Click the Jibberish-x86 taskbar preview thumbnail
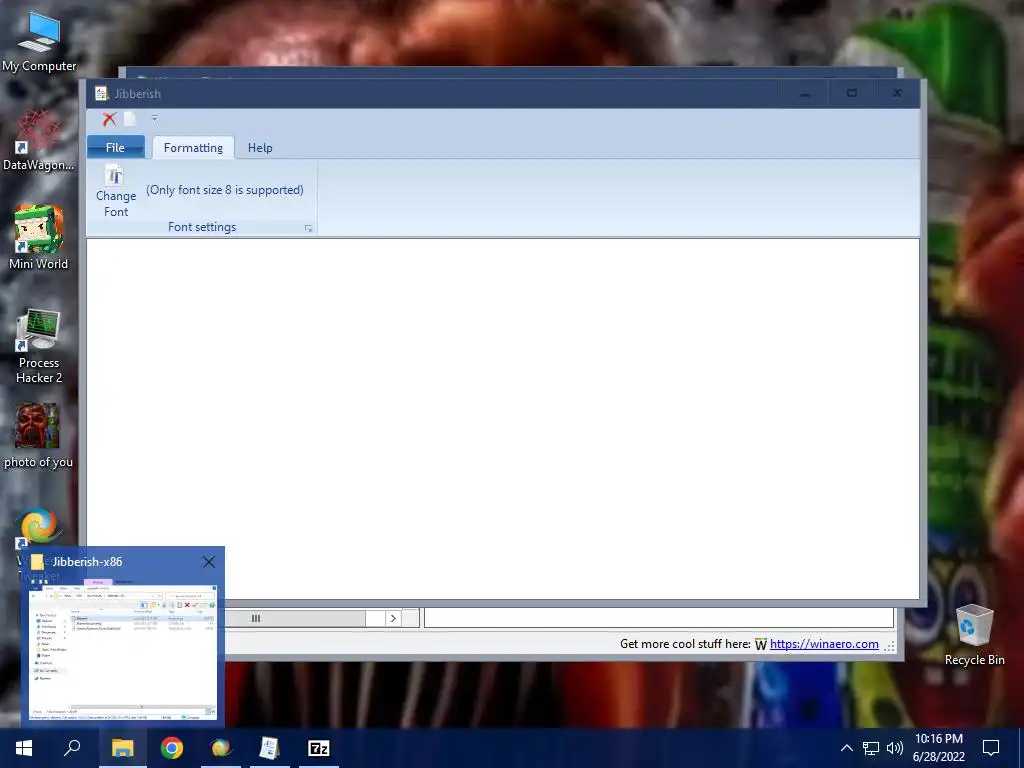 click(123, 650)
